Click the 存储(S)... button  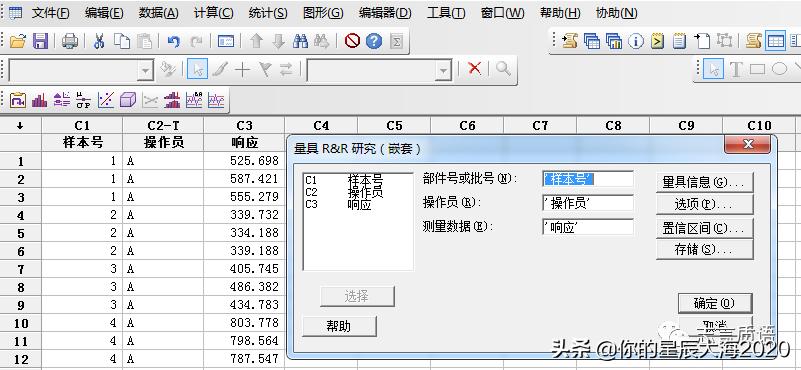coord(704,249)
